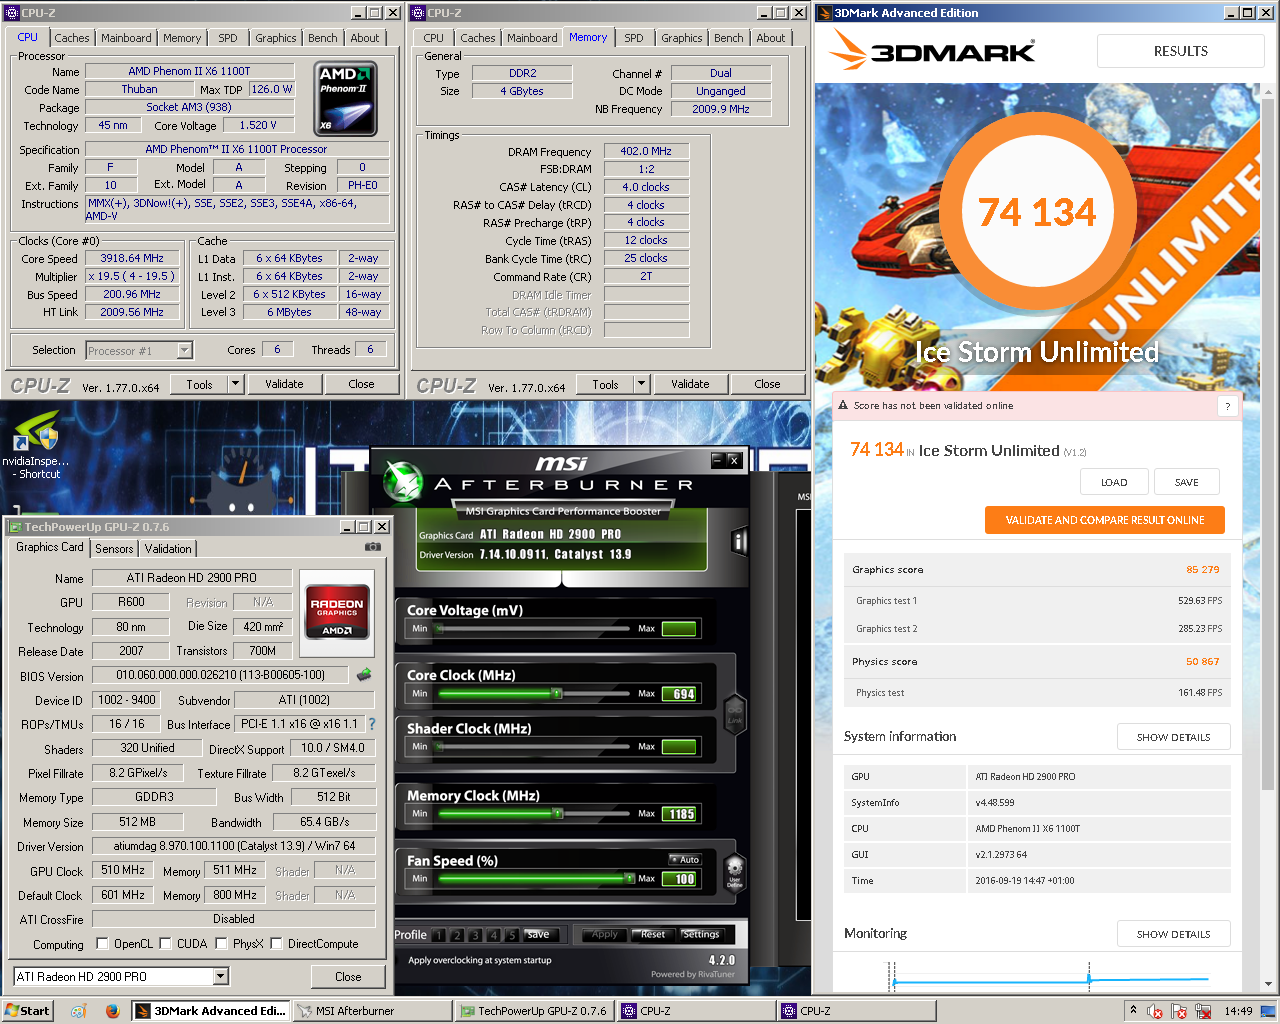
Task: Open the Processor #1 selection combo box
Action: (139, 351)
